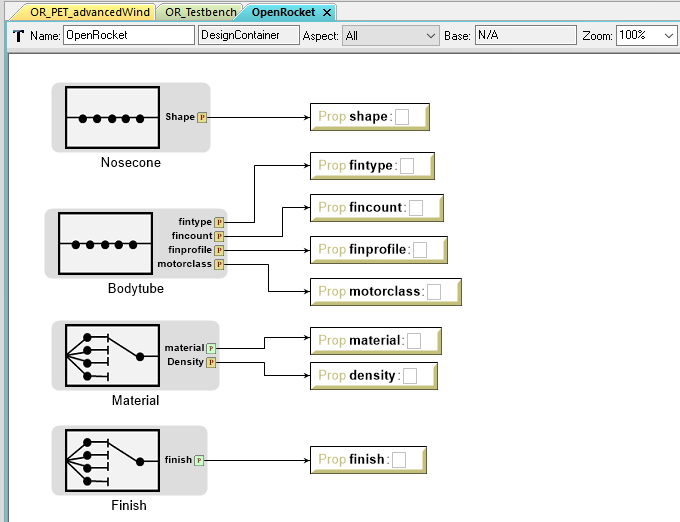The width and height of the screenshot is (680, 522).
Task: Click the DesignContainer type field
Action: [249, 35]
